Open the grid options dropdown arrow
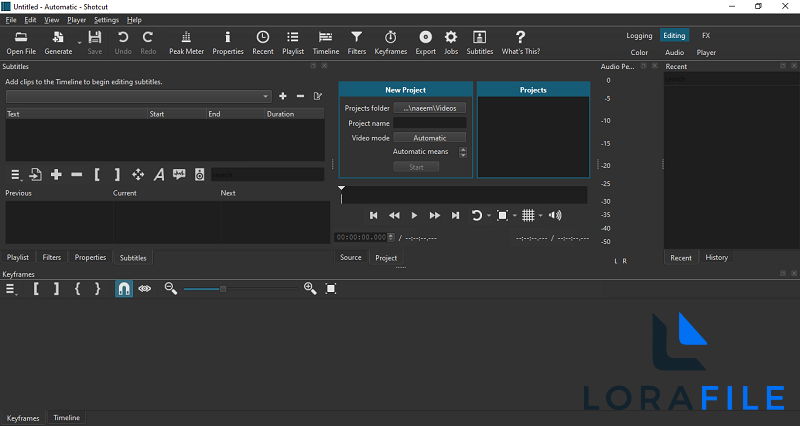Screen dimensions: 800x426 (540, 215)
